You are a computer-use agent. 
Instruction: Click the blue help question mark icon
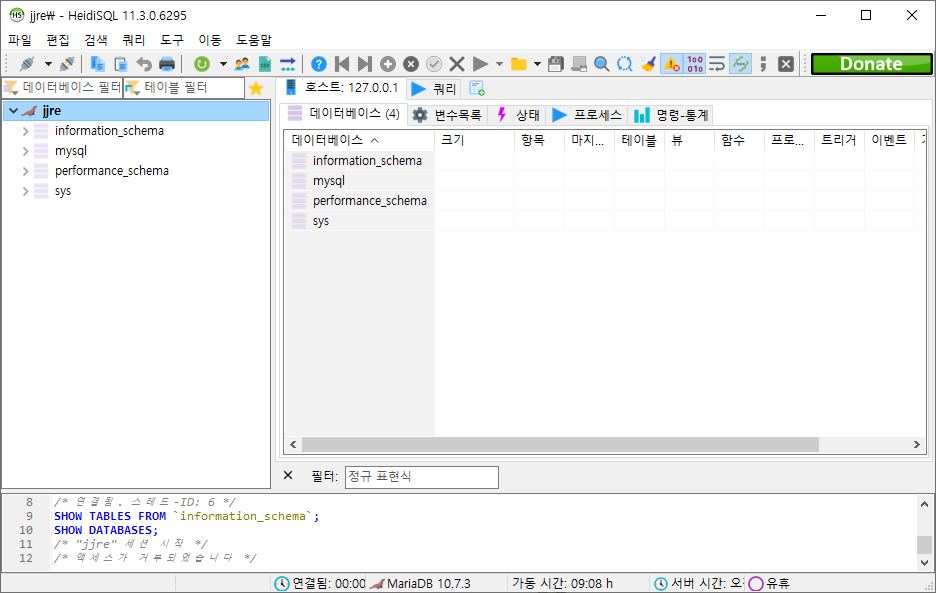point(319,64)
